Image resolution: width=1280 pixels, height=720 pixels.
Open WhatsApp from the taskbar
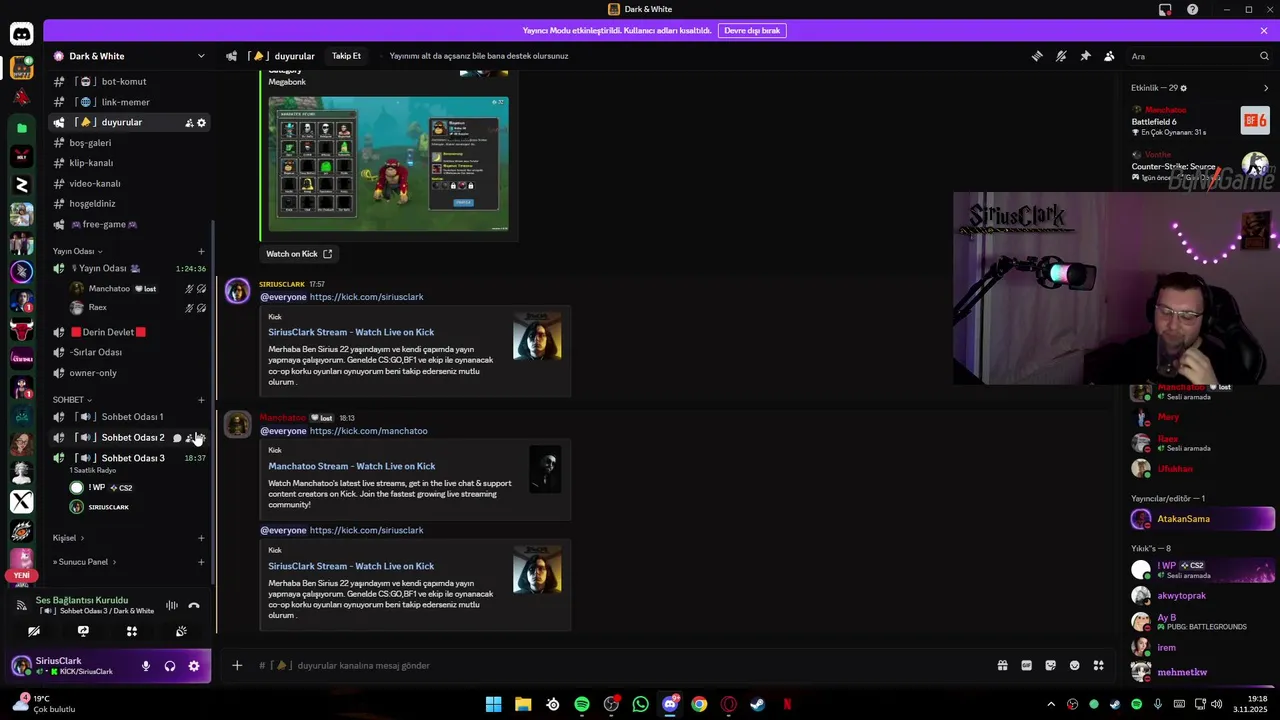(x=641, y=704)
